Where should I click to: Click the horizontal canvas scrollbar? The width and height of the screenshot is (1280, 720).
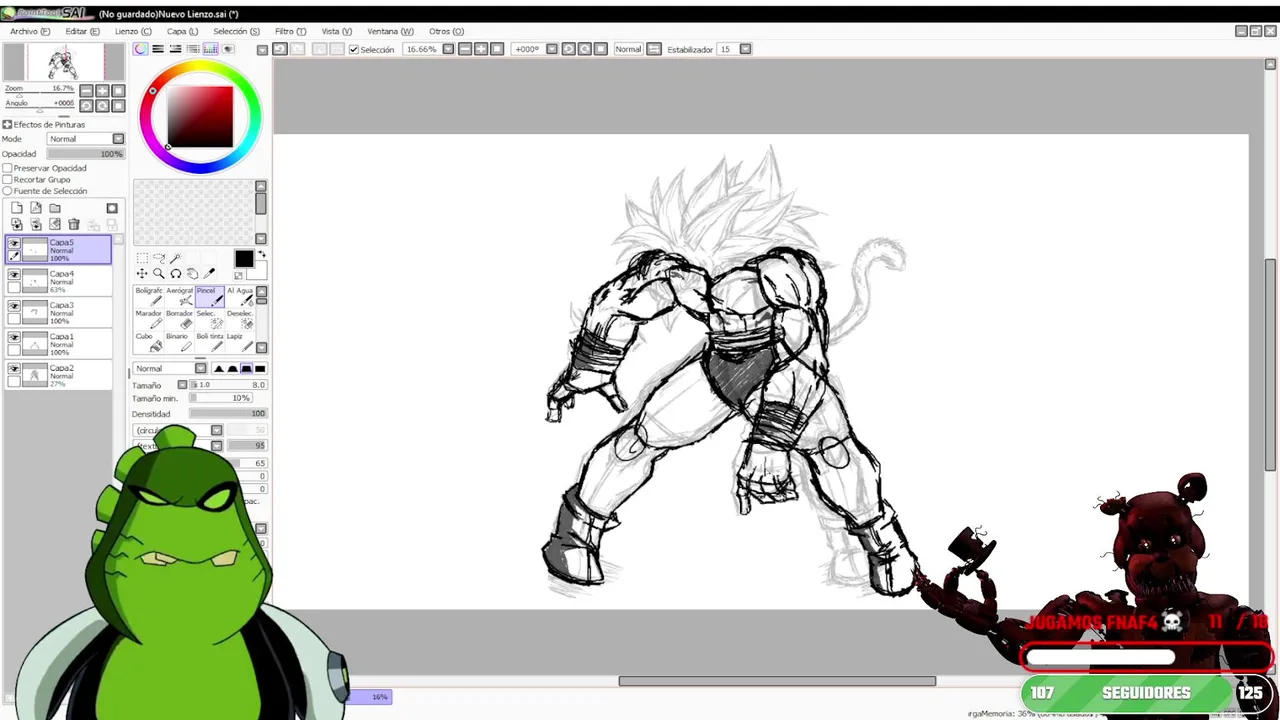[777, 681]
